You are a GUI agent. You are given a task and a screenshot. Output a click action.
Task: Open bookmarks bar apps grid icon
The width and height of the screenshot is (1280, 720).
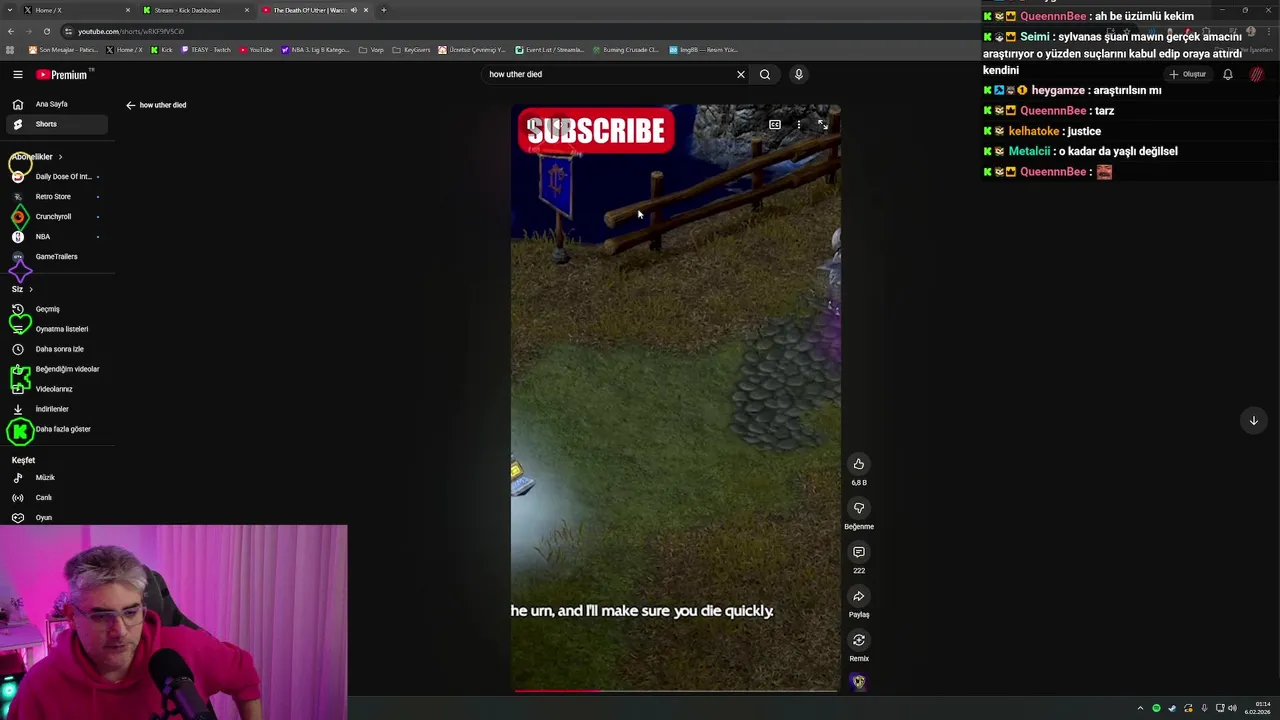pos(10,49)
